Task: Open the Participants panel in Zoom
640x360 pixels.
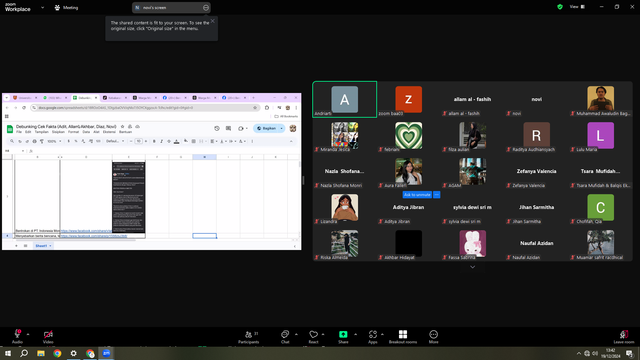Action: point(249,337)
